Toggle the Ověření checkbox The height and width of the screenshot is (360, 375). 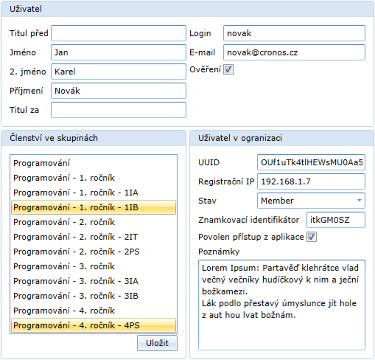pos(228,70)
